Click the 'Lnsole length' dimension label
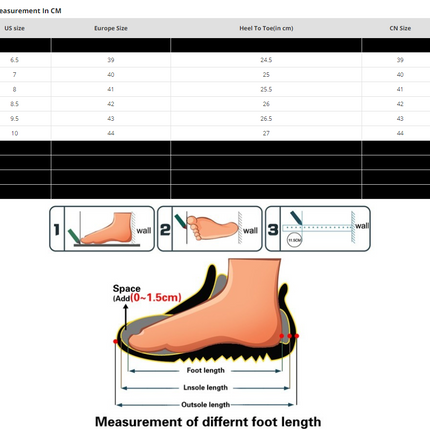The width and height of the screenshot is (430, 430). point(205,388)
